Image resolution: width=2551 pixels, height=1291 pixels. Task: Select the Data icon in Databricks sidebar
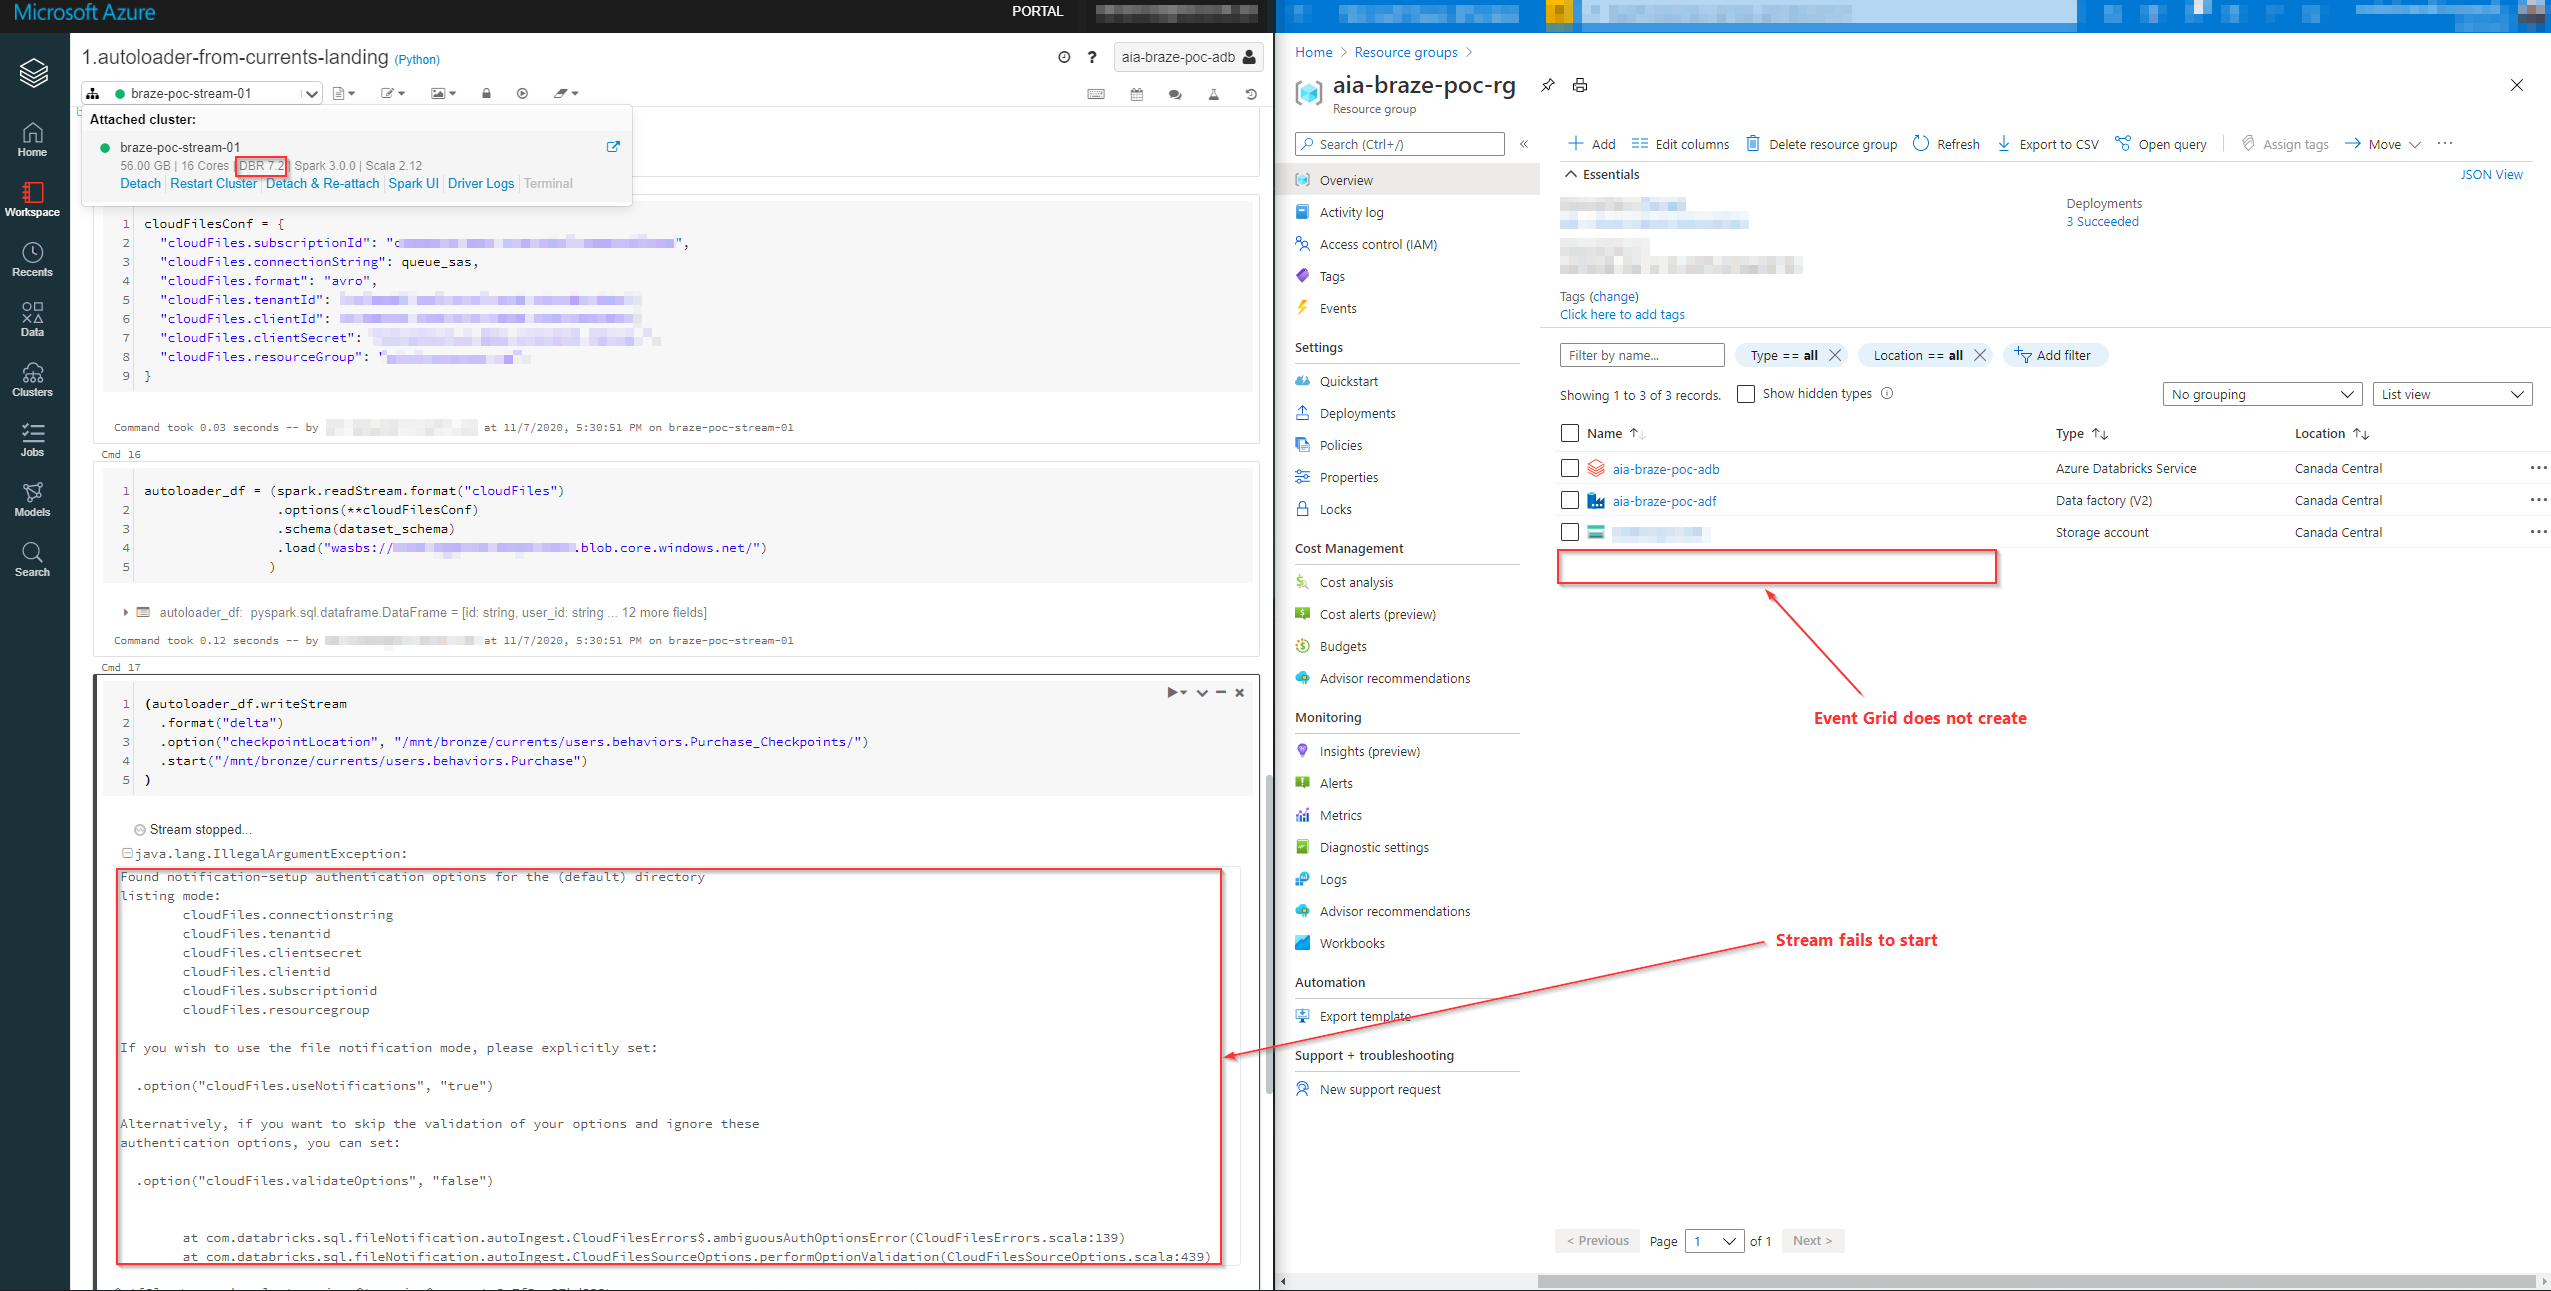[33, 318]
